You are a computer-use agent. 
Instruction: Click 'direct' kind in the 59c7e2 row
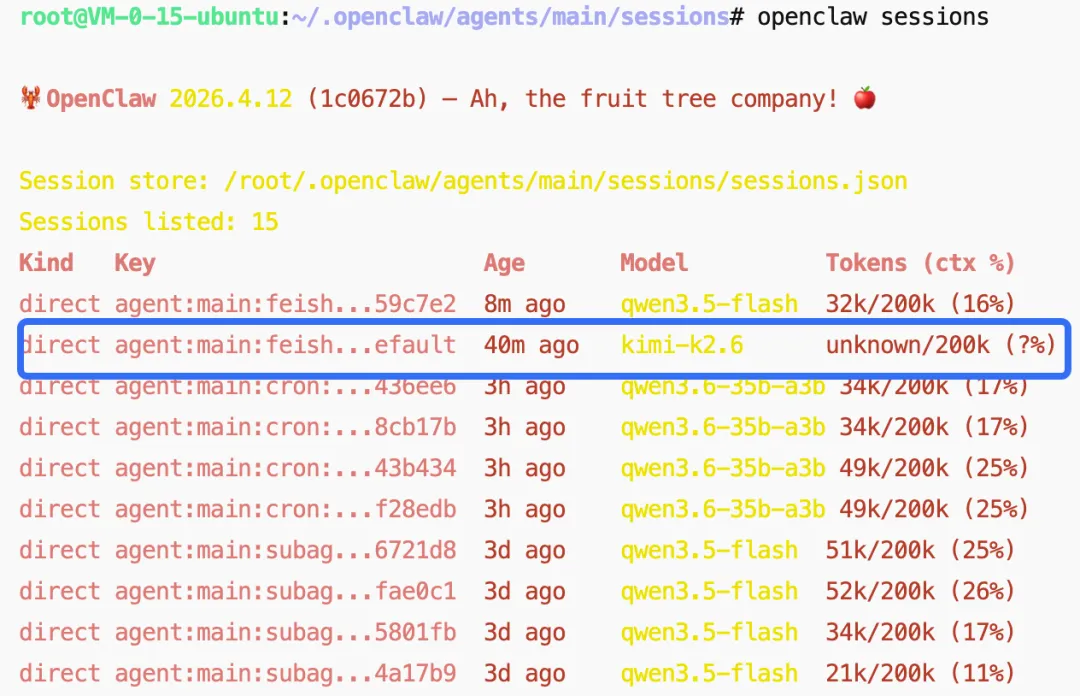click(60, 304)
